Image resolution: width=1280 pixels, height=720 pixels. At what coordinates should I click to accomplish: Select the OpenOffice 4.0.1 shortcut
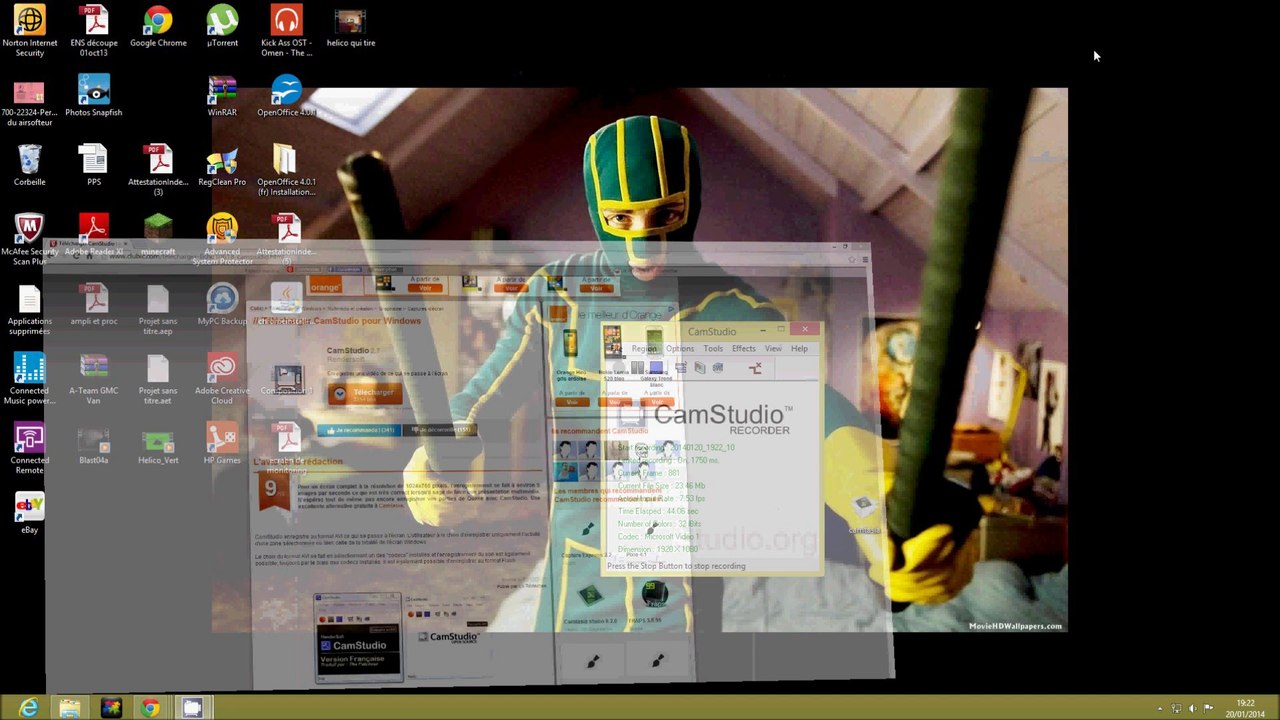[x=286, y=96]
